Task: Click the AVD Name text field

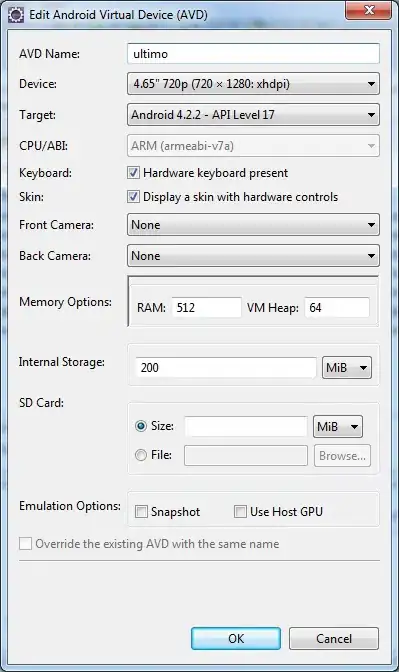Action: (253, 54)
